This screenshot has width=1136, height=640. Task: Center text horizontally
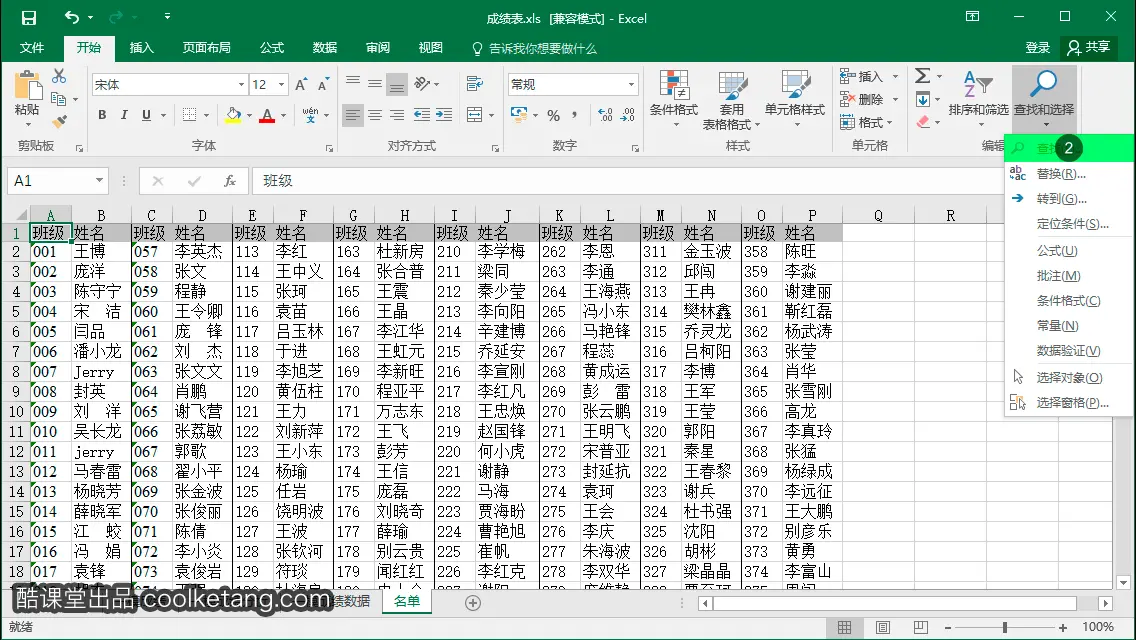375,115
